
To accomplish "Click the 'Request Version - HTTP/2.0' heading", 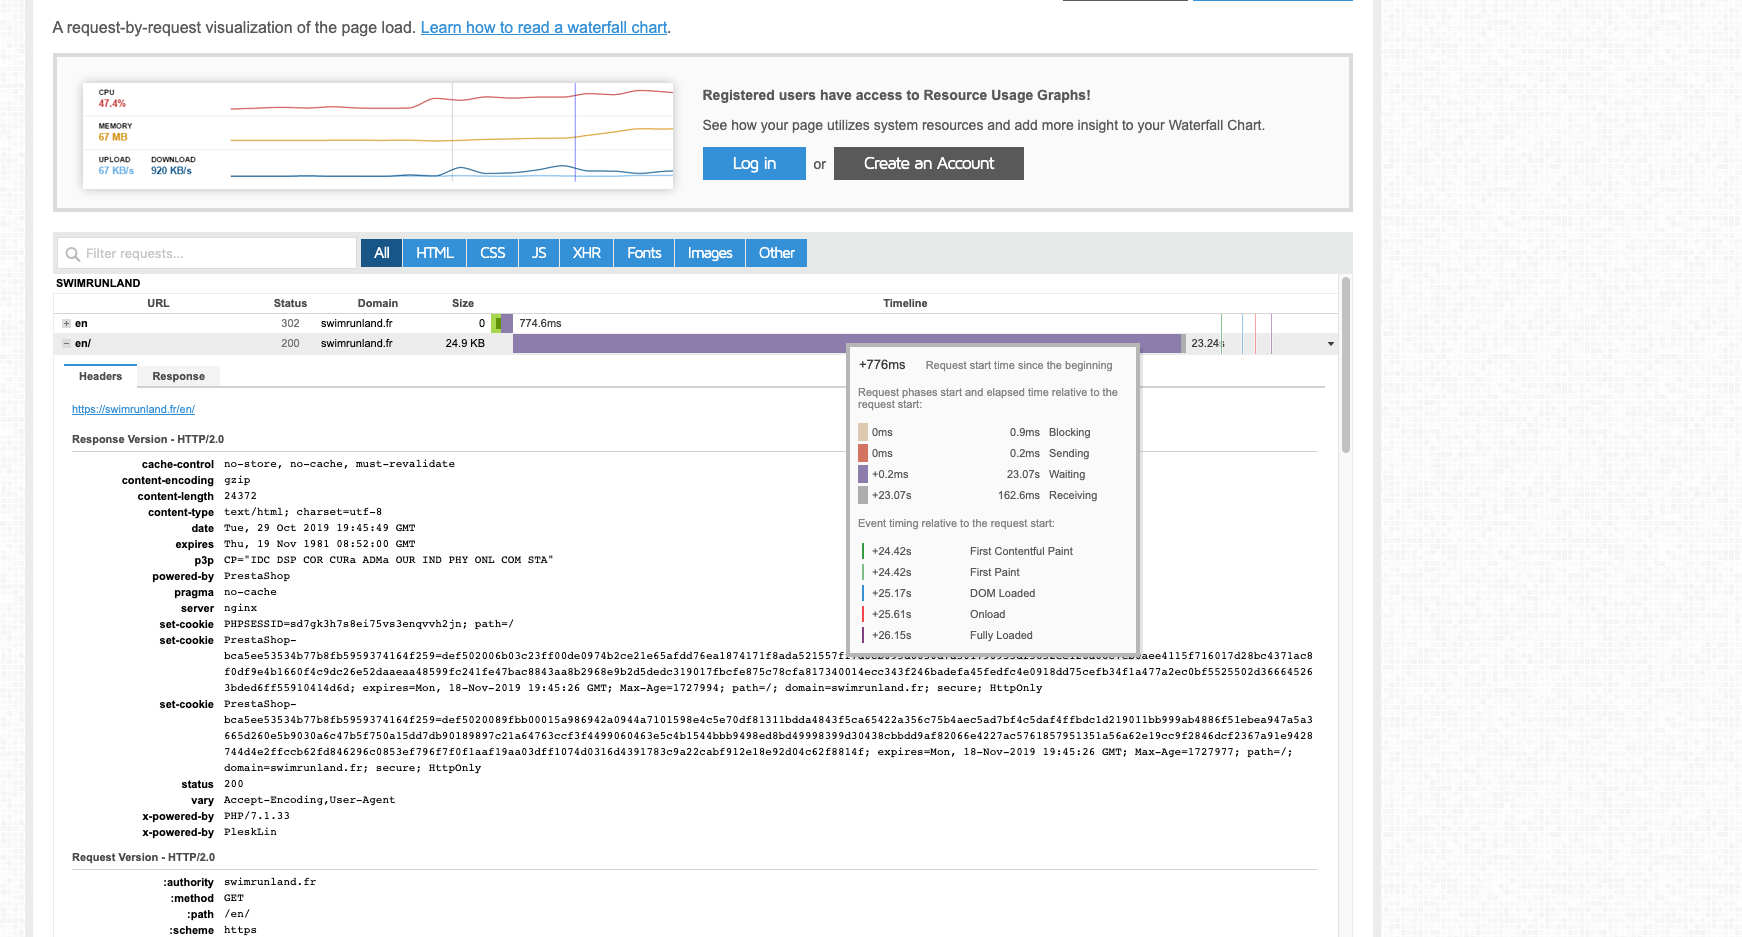I will pos(143,857).
